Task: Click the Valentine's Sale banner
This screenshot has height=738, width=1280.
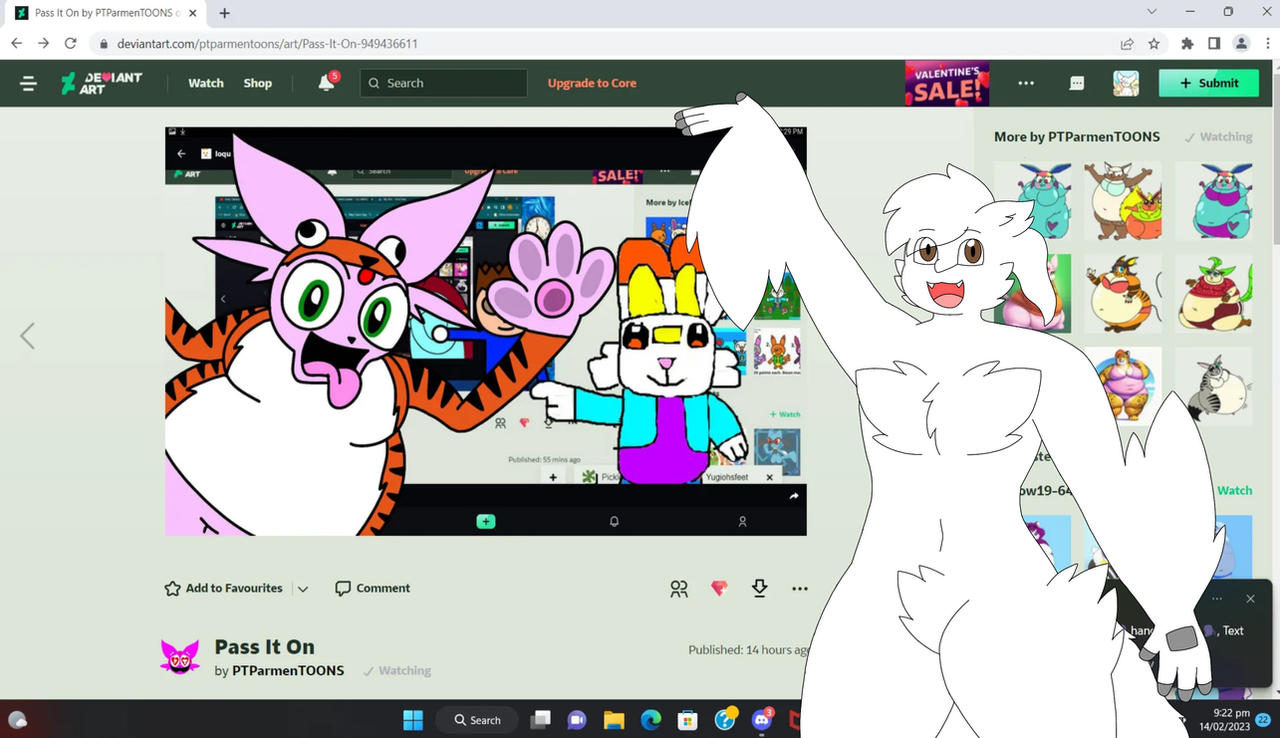Action: [947, 83]
